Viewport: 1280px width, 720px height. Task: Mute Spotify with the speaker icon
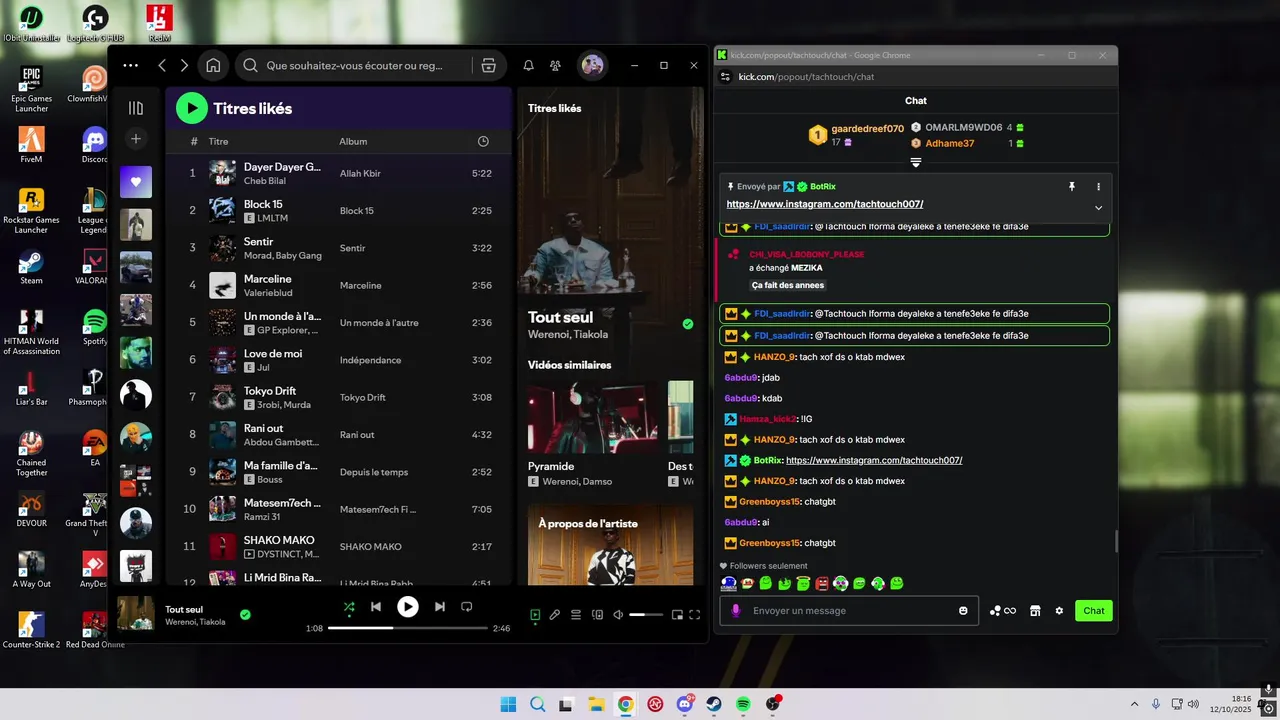pyautogui.click(x=618, y=615)
